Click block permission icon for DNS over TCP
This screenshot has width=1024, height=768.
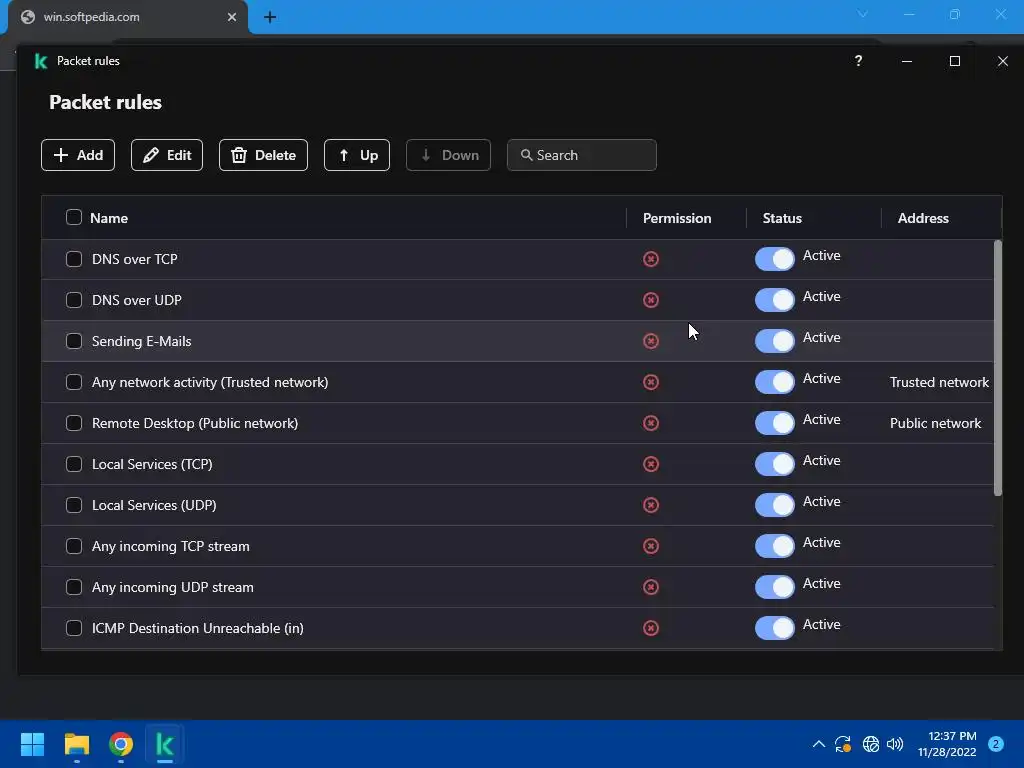(x=650, y=259)
